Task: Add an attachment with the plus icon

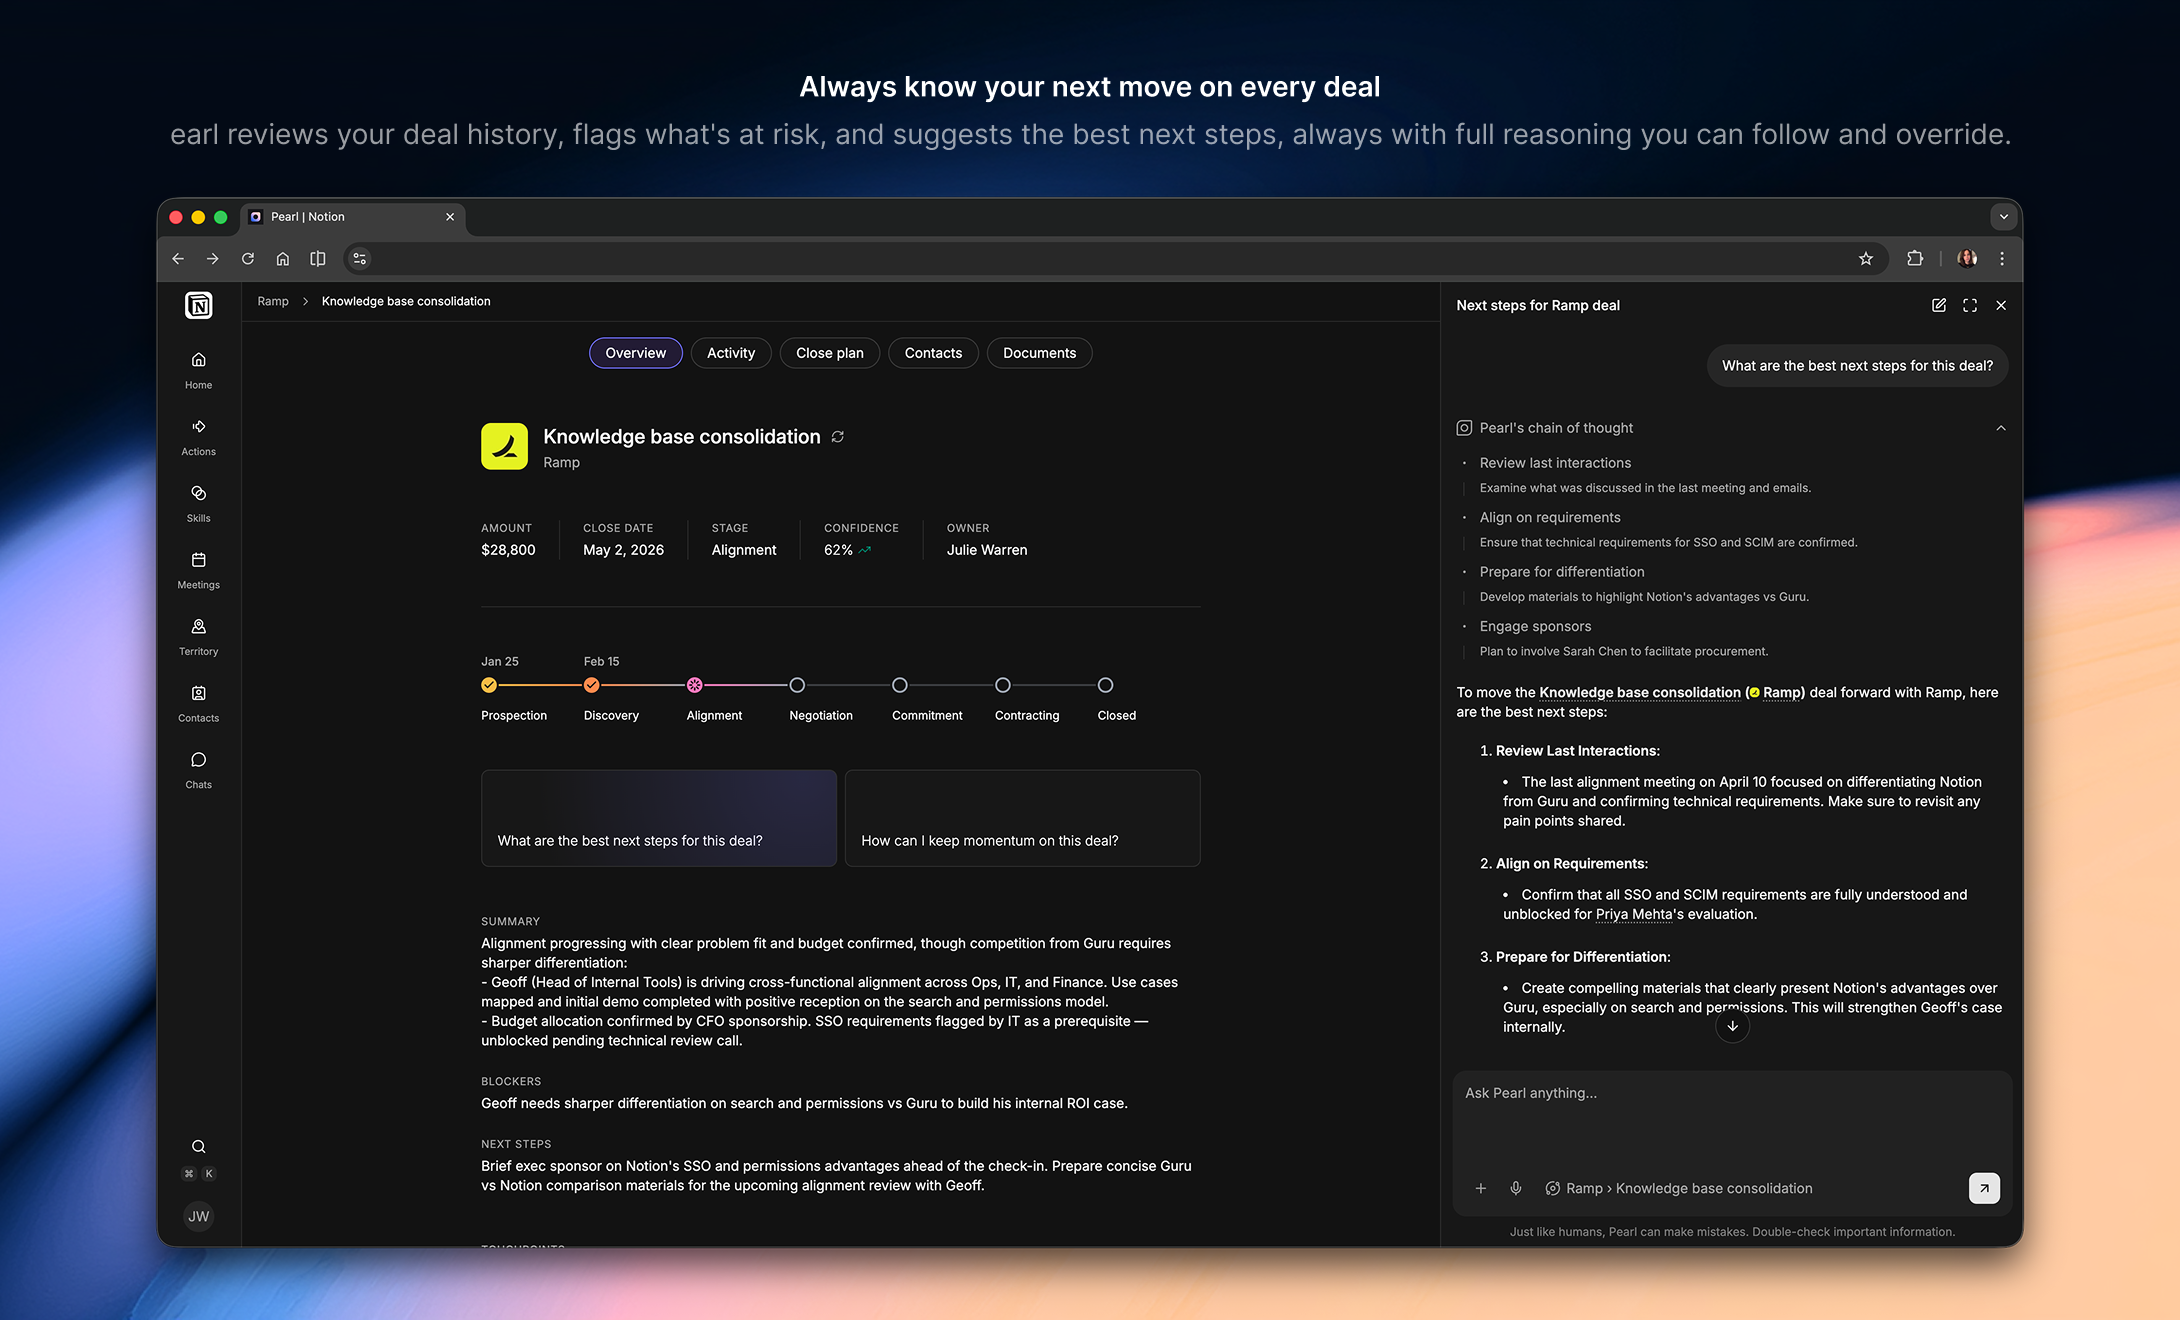Action: pyautogui.click(x=1480, y=1188)
